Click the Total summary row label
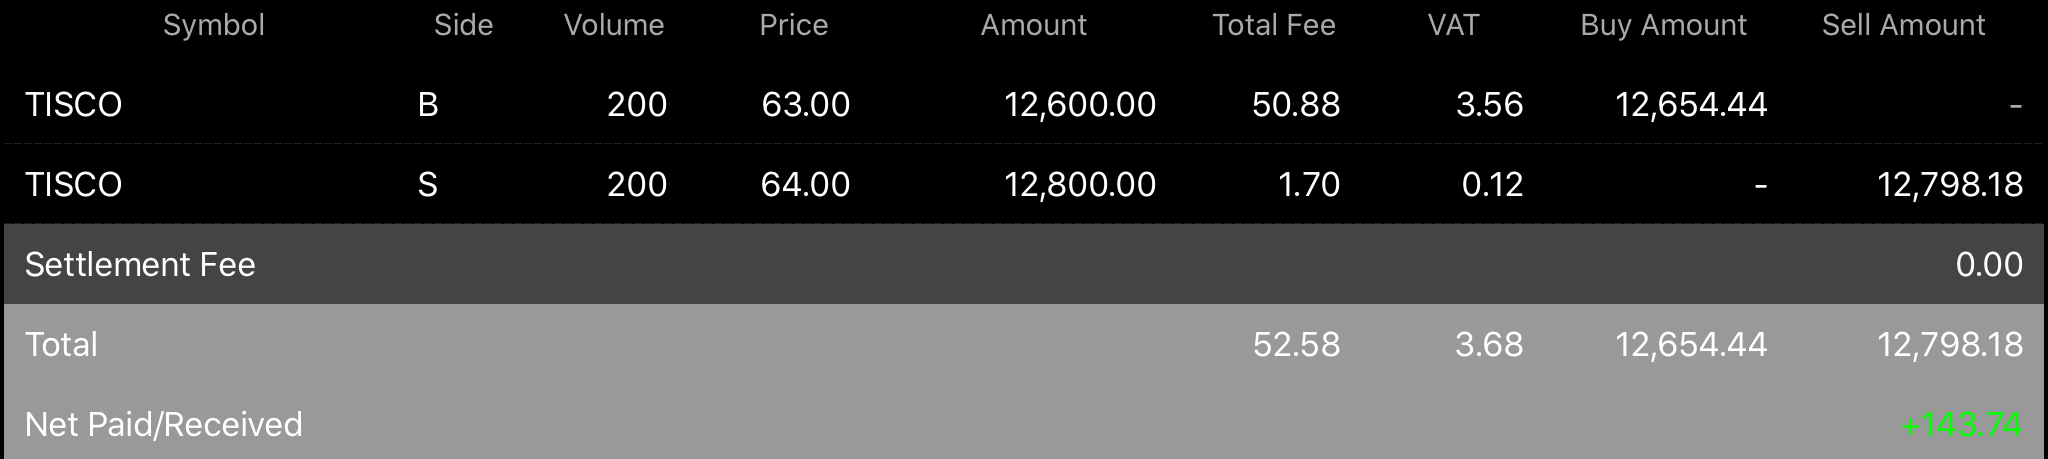2048x459 pixels. [x=61, y=344]
